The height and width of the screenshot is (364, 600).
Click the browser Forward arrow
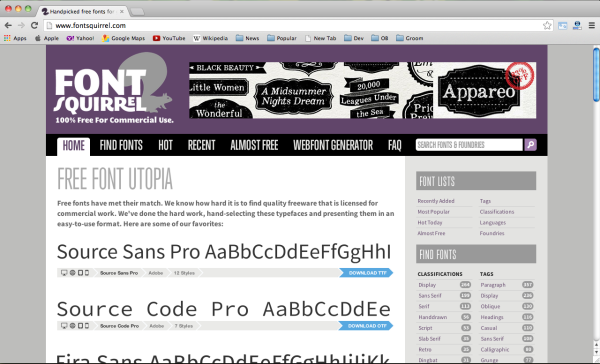(x=21, y=25)
